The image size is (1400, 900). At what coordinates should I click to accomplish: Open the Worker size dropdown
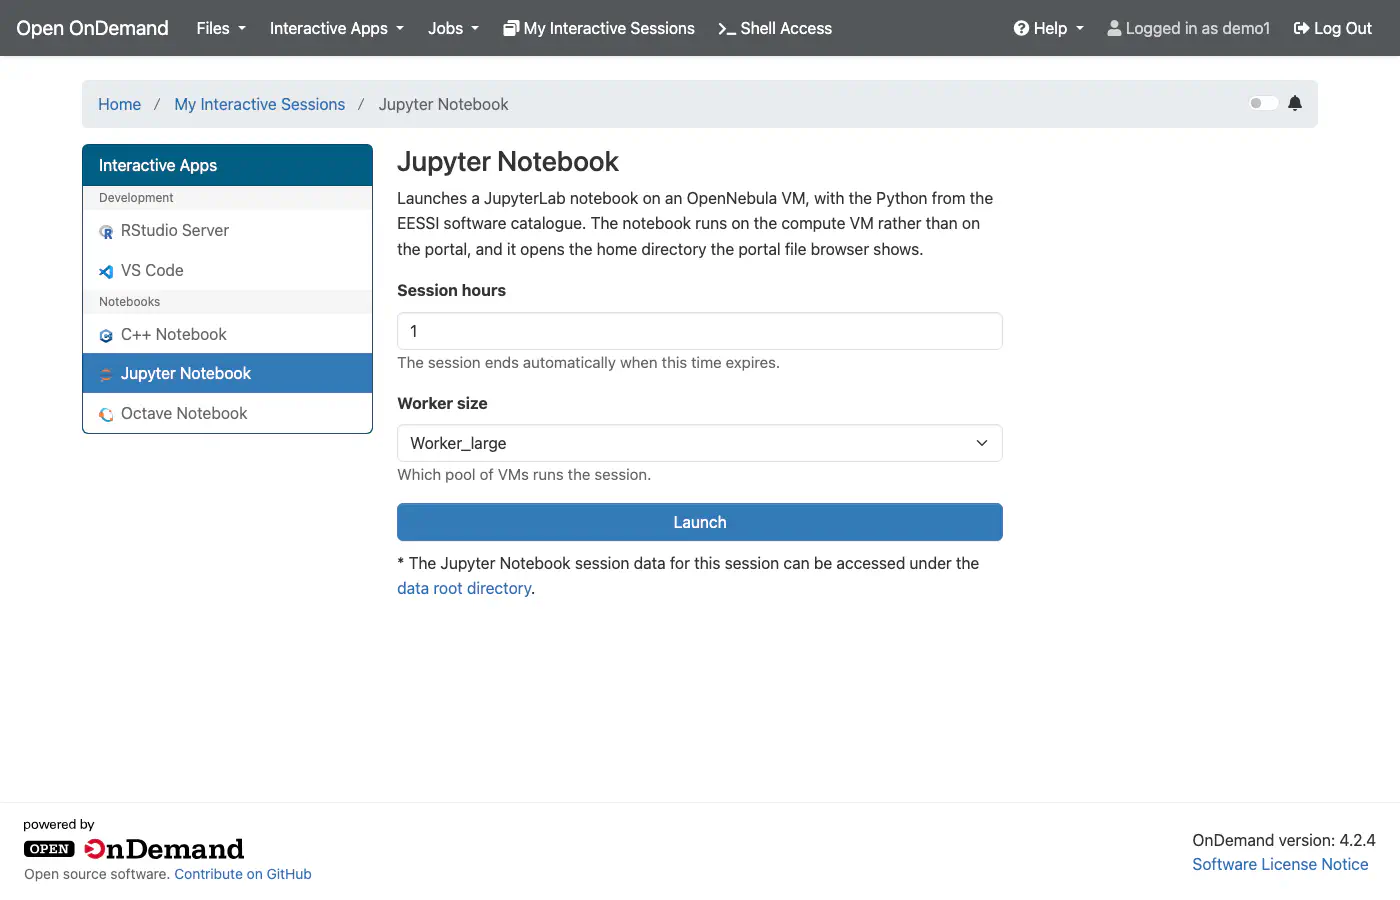point(700,443)
